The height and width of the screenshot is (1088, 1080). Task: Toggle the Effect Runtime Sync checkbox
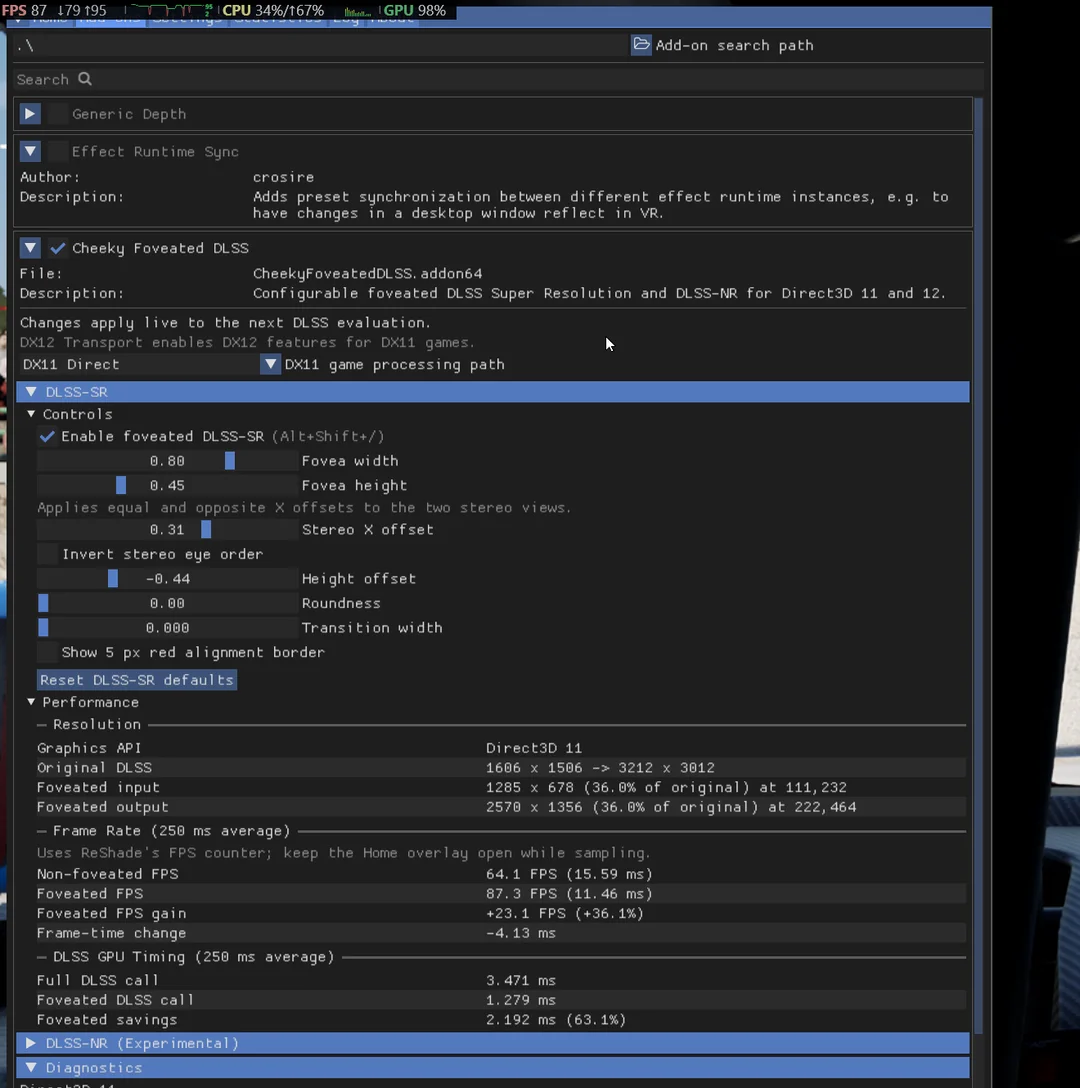tap(58, 151)
